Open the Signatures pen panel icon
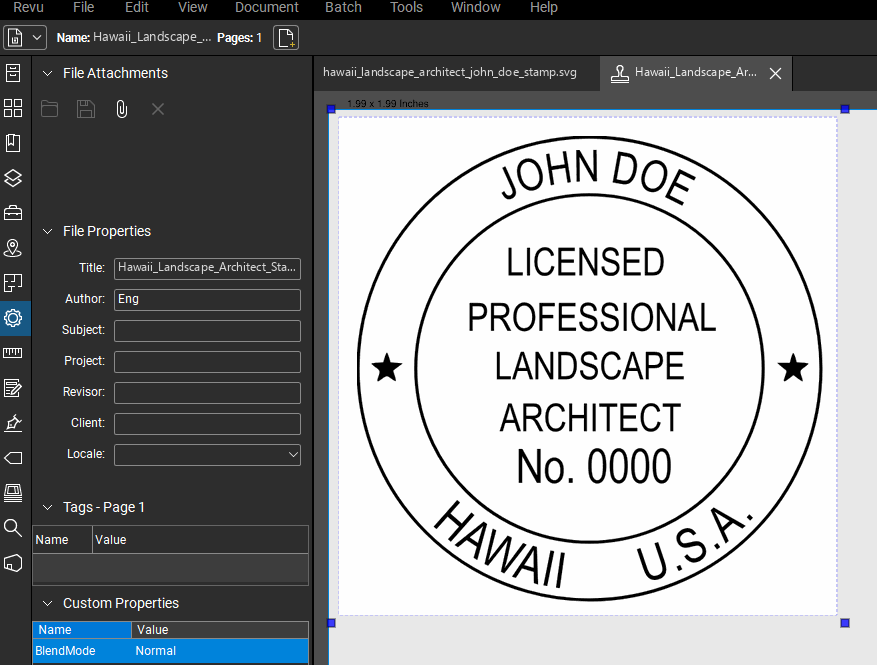 point(13,423)
